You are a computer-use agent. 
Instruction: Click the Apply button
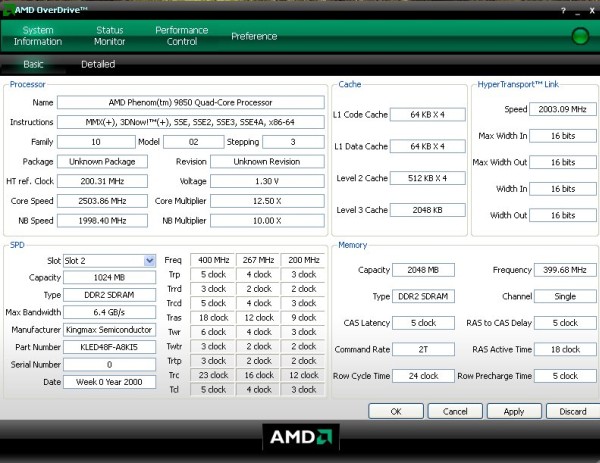(514, 411)
